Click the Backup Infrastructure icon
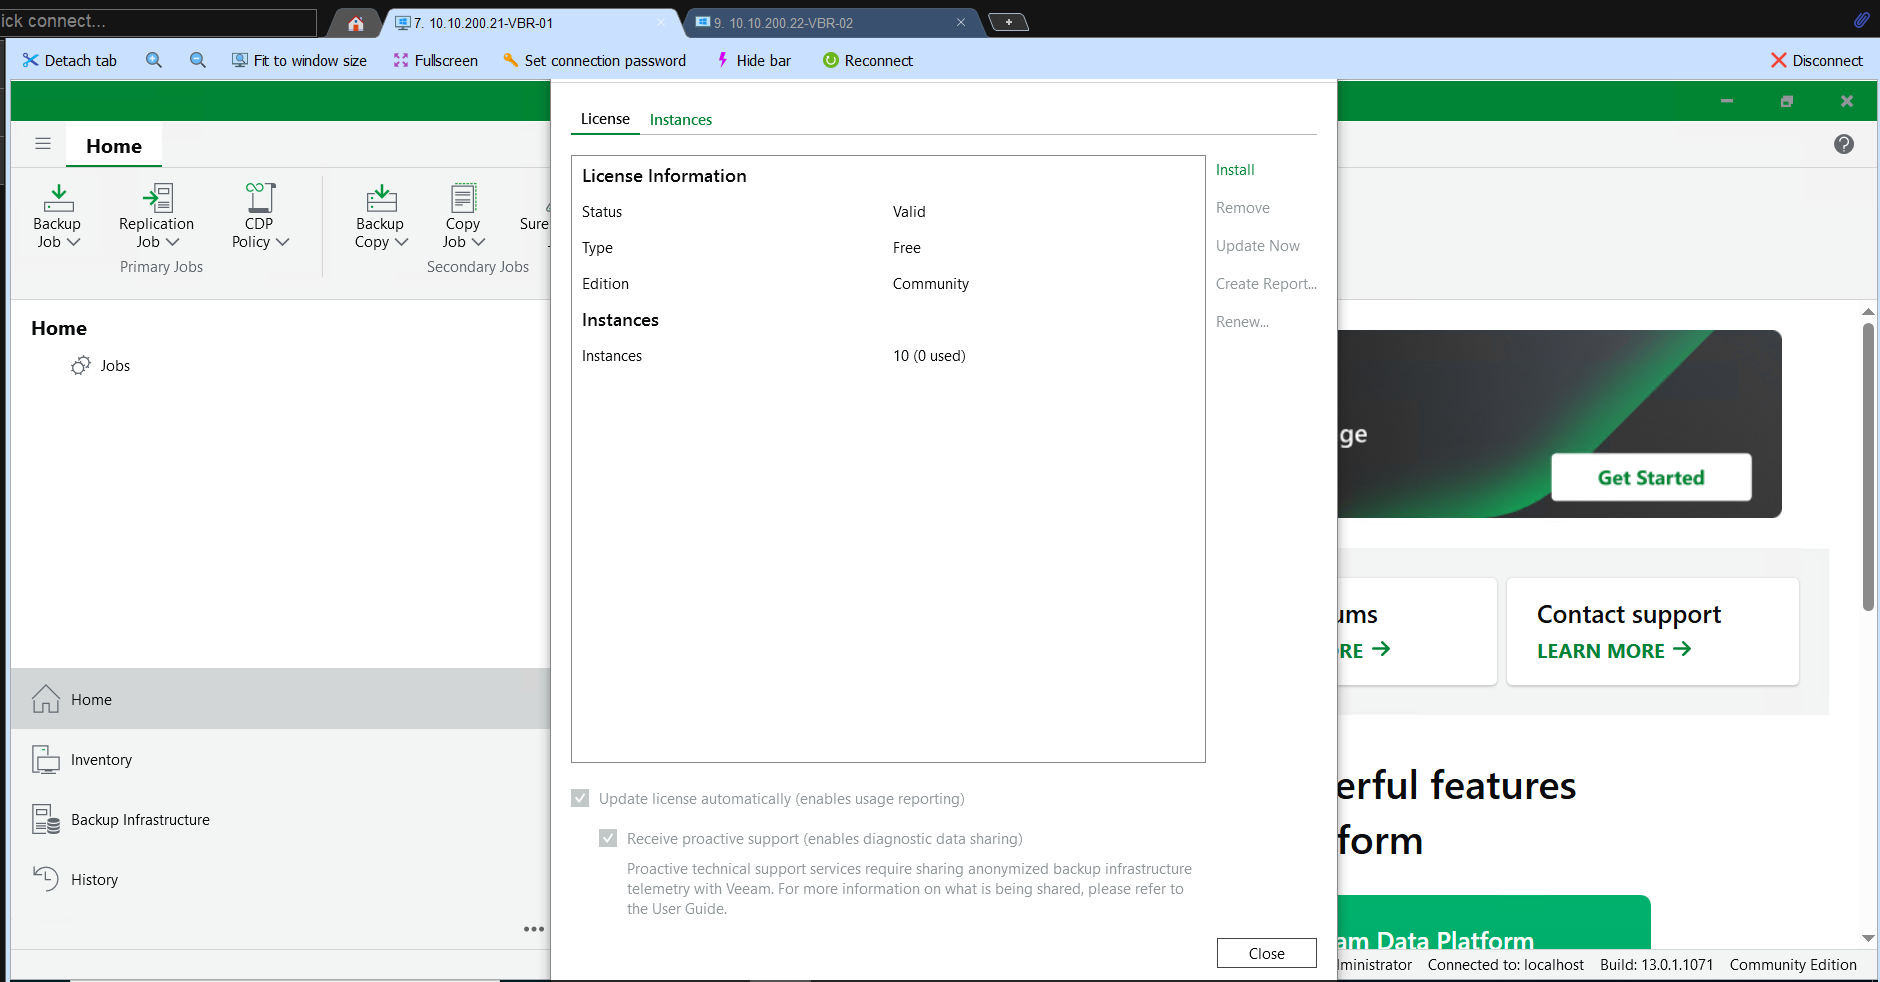 46,820
